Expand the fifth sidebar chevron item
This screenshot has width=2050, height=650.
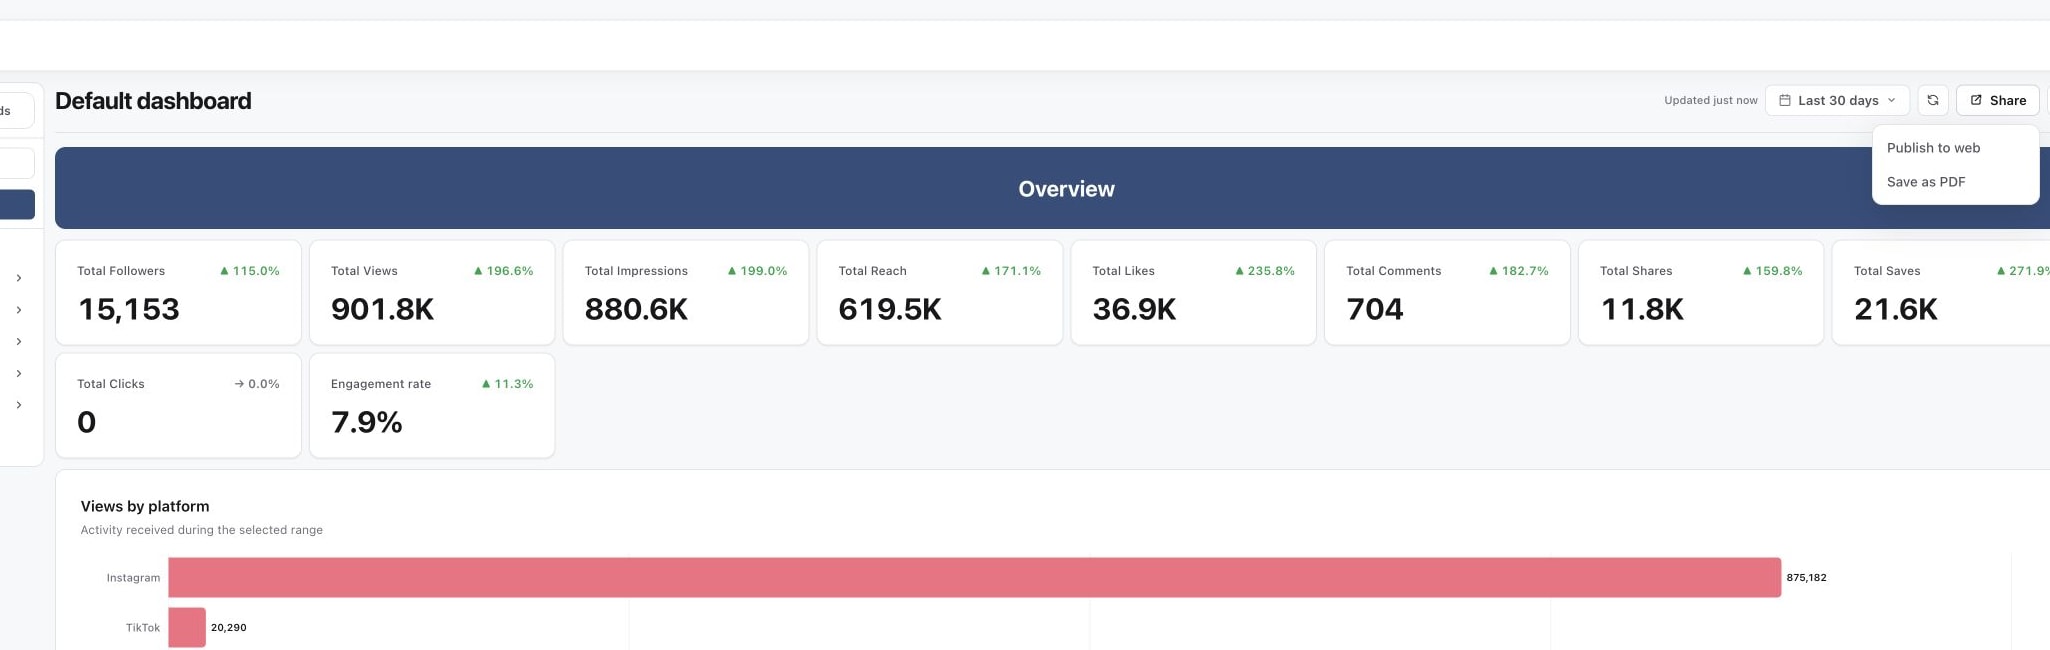pyautogui.click(x=19, y=405)
